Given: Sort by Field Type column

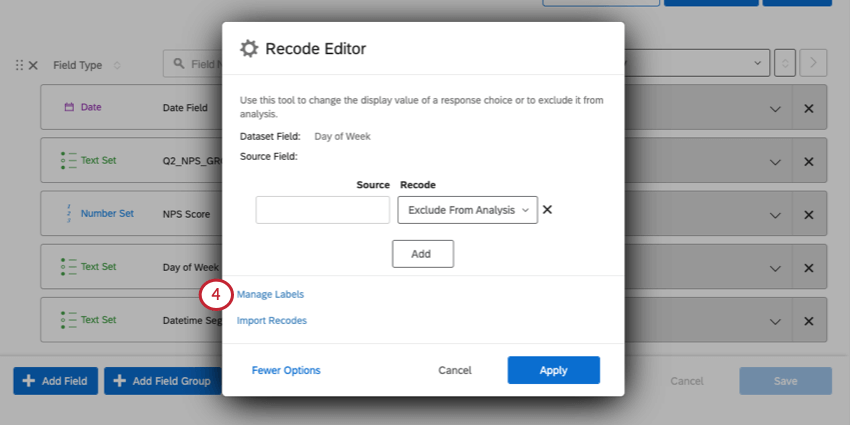Looking at the screenshot, I should 117,65.
